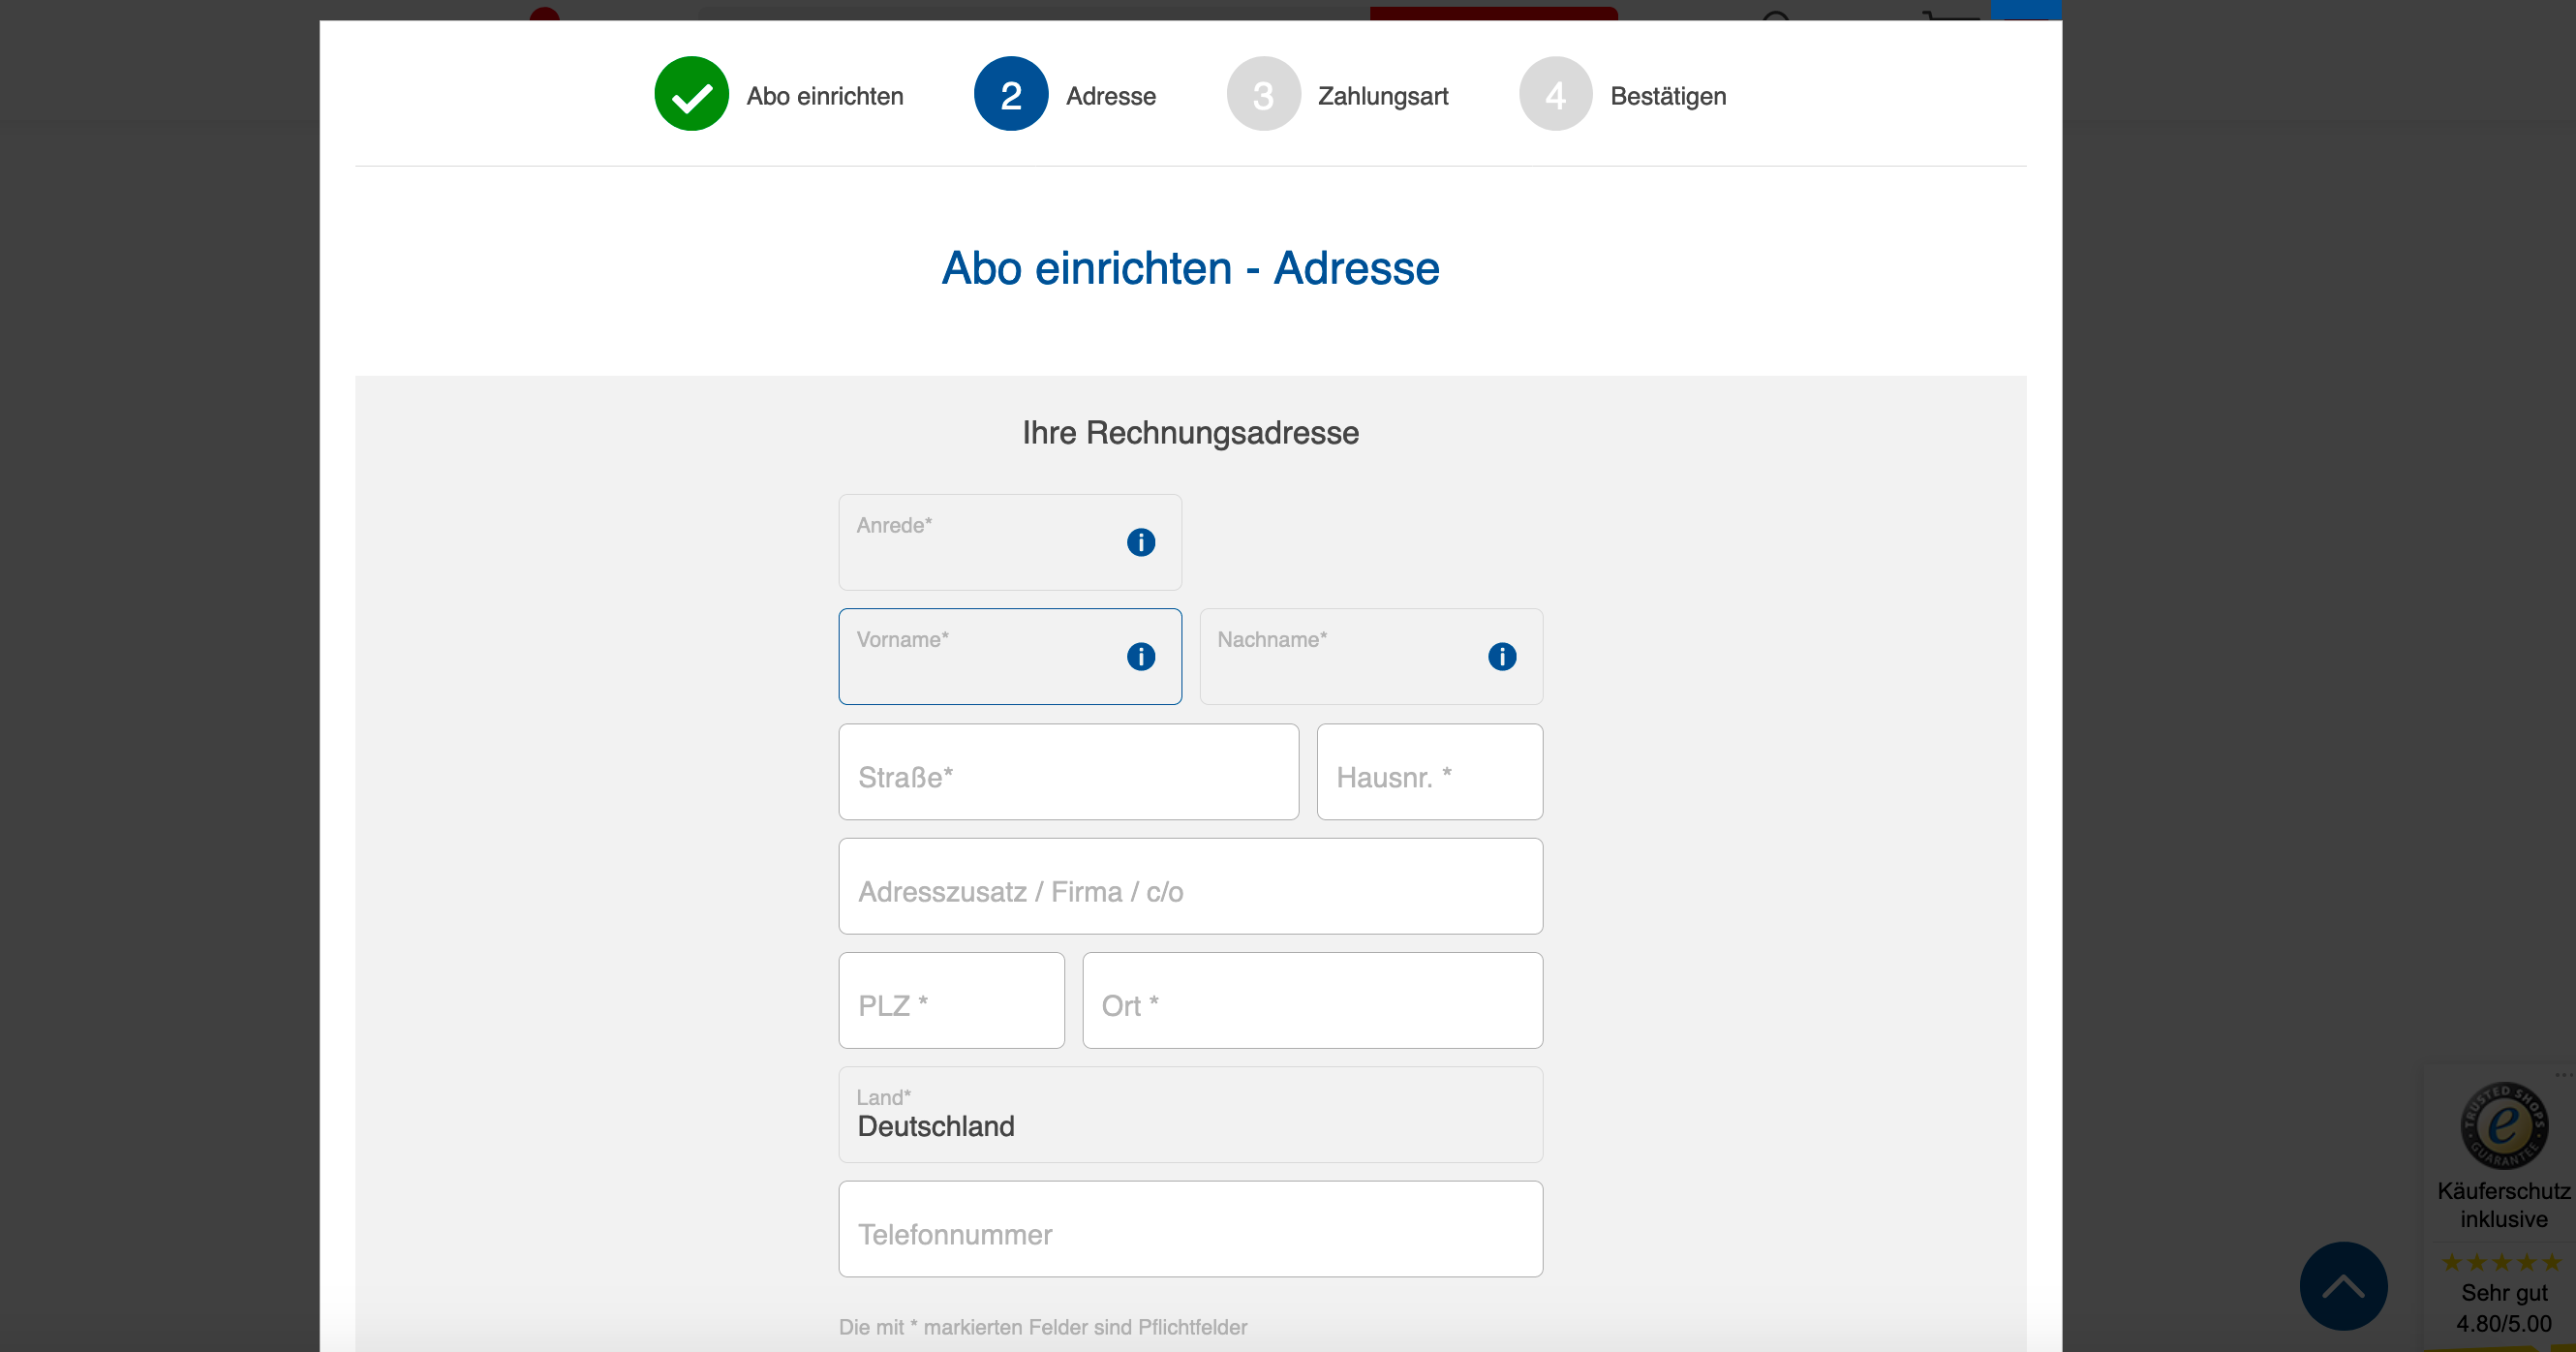This screenshot has height=1352, width=2576.
Task: Click the info icon in Nachname field
Action: pyautogui.click(x=1501, y=656)
